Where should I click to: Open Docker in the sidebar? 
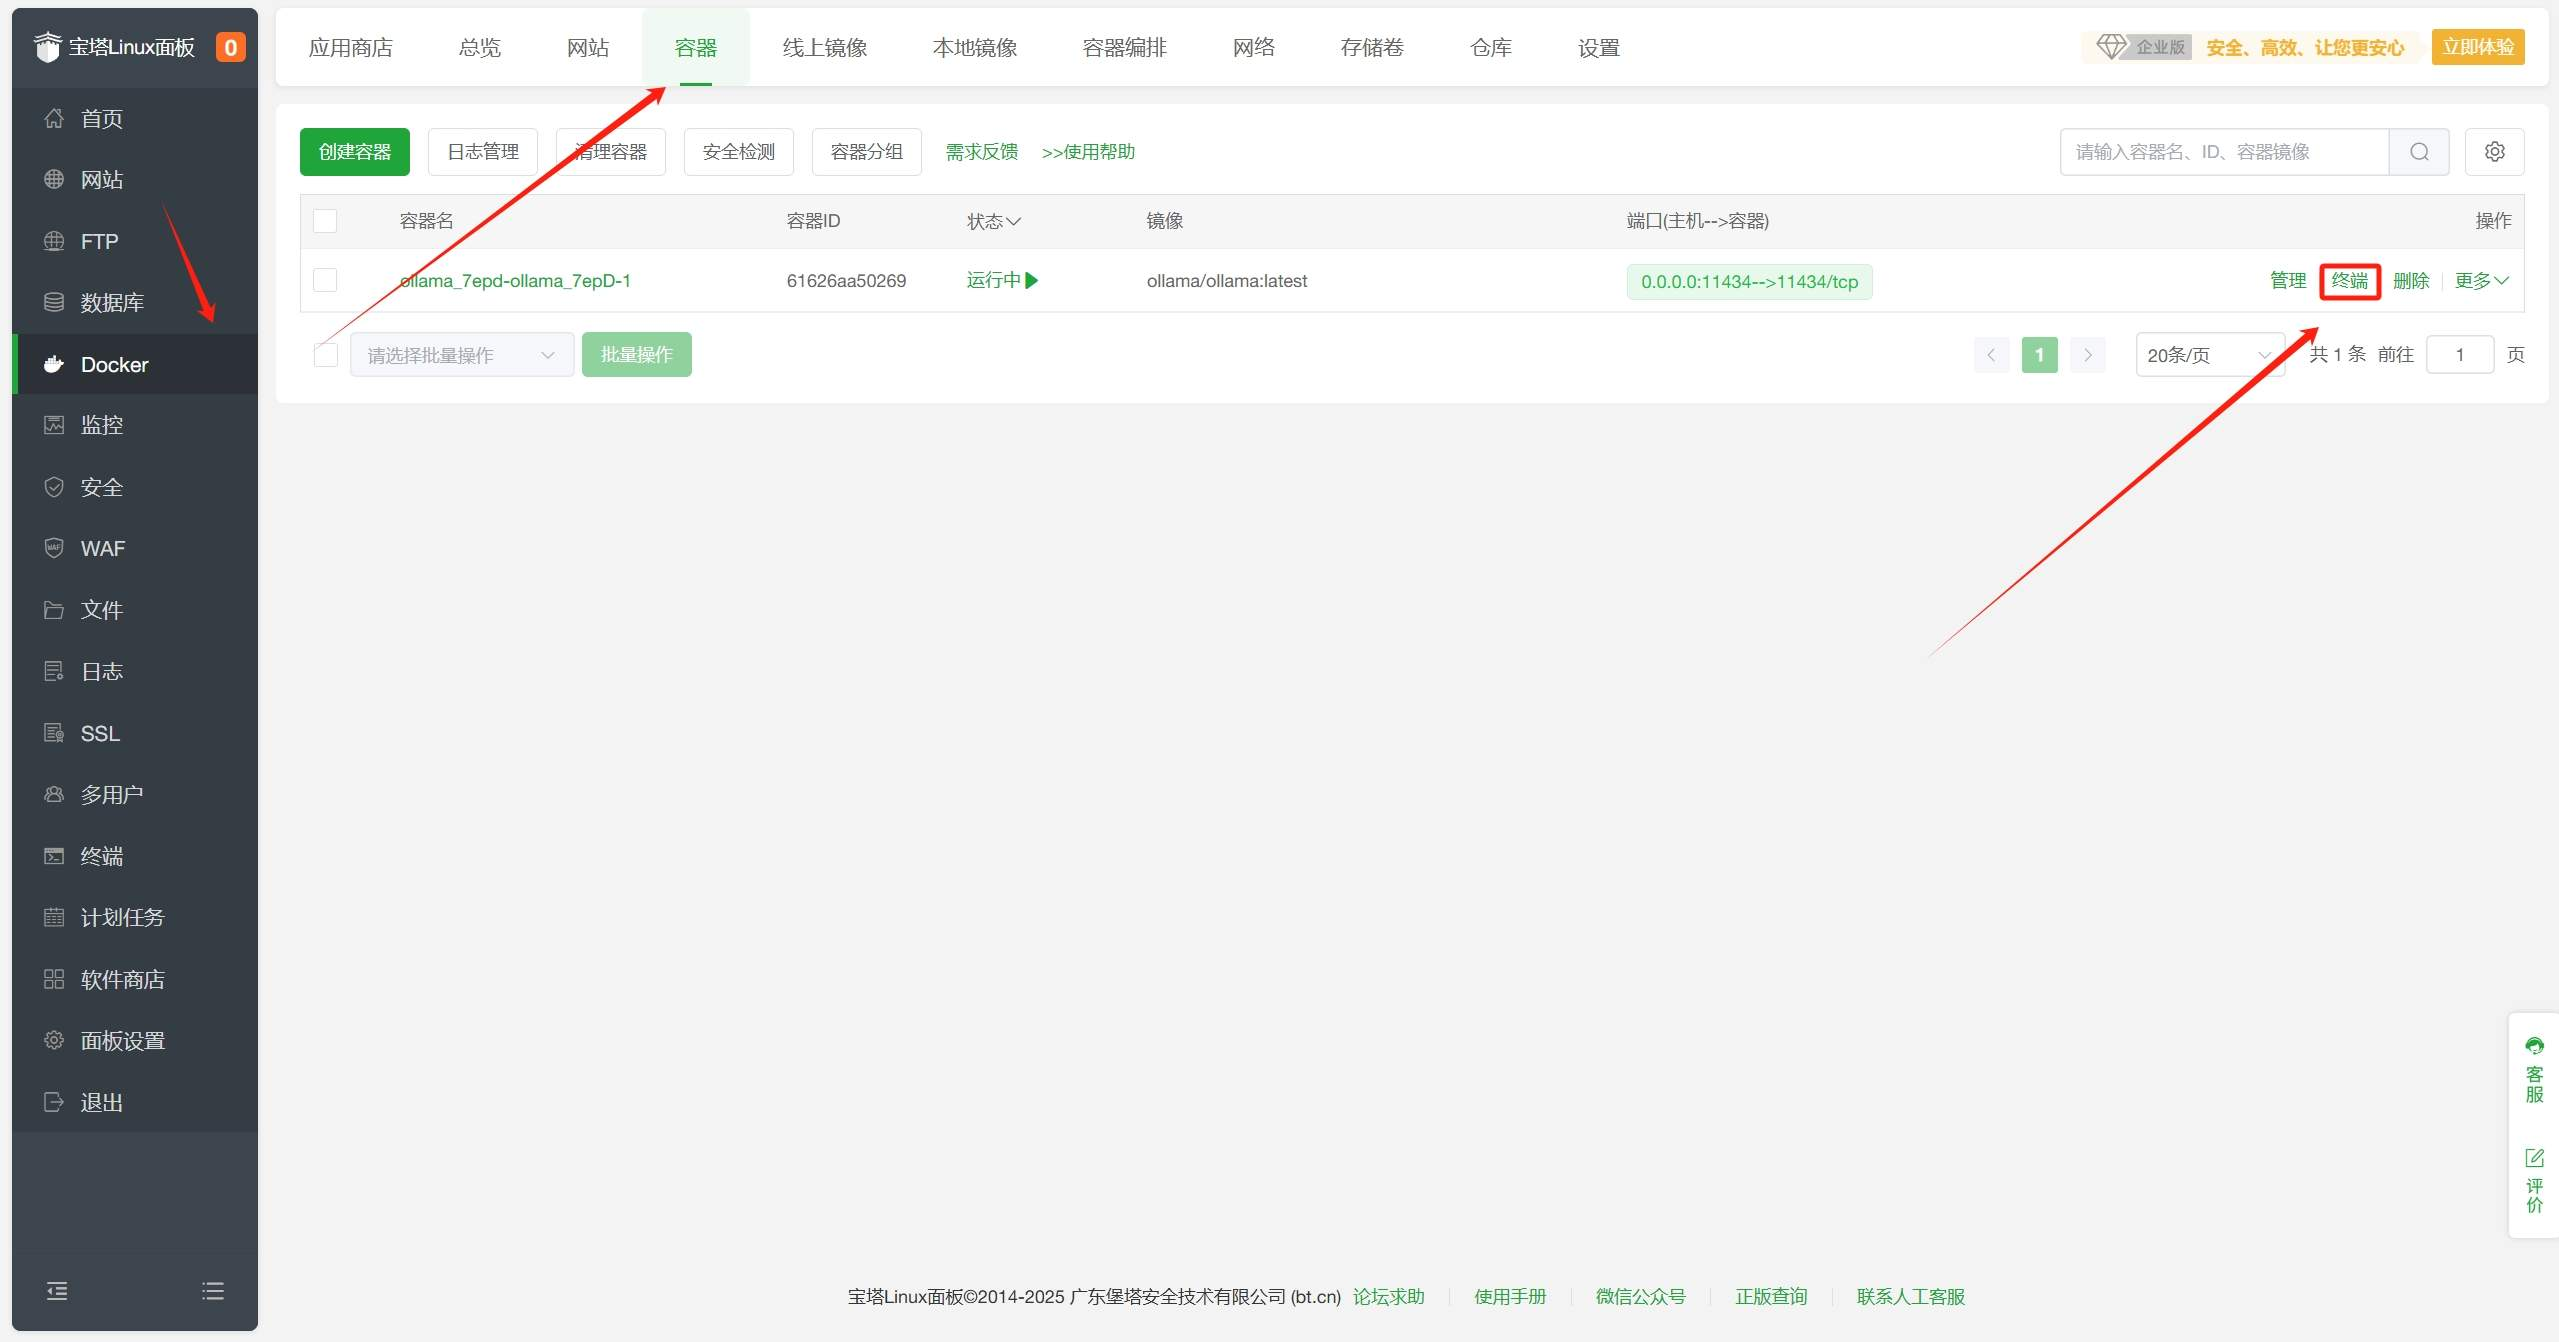[114, 364]
